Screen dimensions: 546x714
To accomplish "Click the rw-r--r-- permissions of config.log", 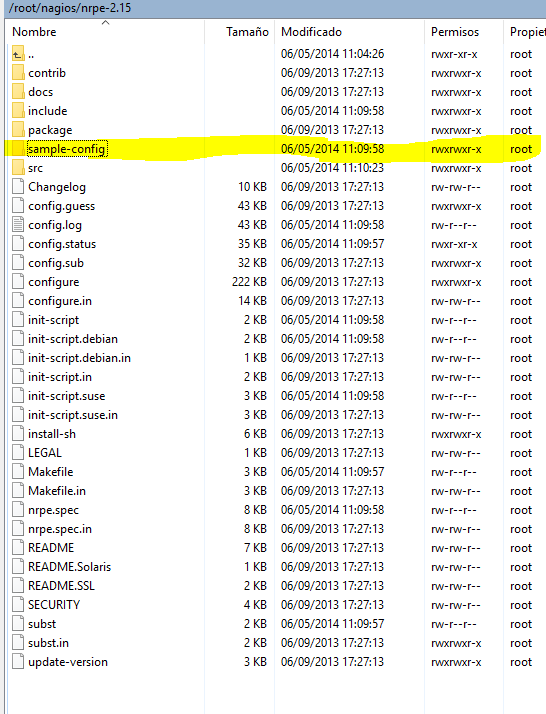I will (454, 225).
